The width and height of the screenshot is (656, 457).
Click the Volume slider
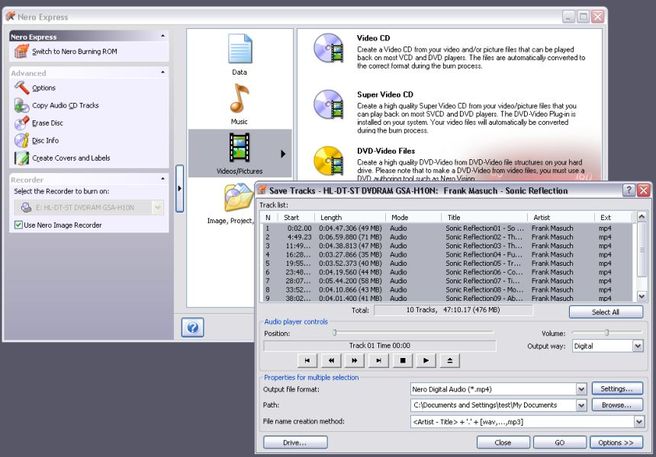[x=607, y=333]
